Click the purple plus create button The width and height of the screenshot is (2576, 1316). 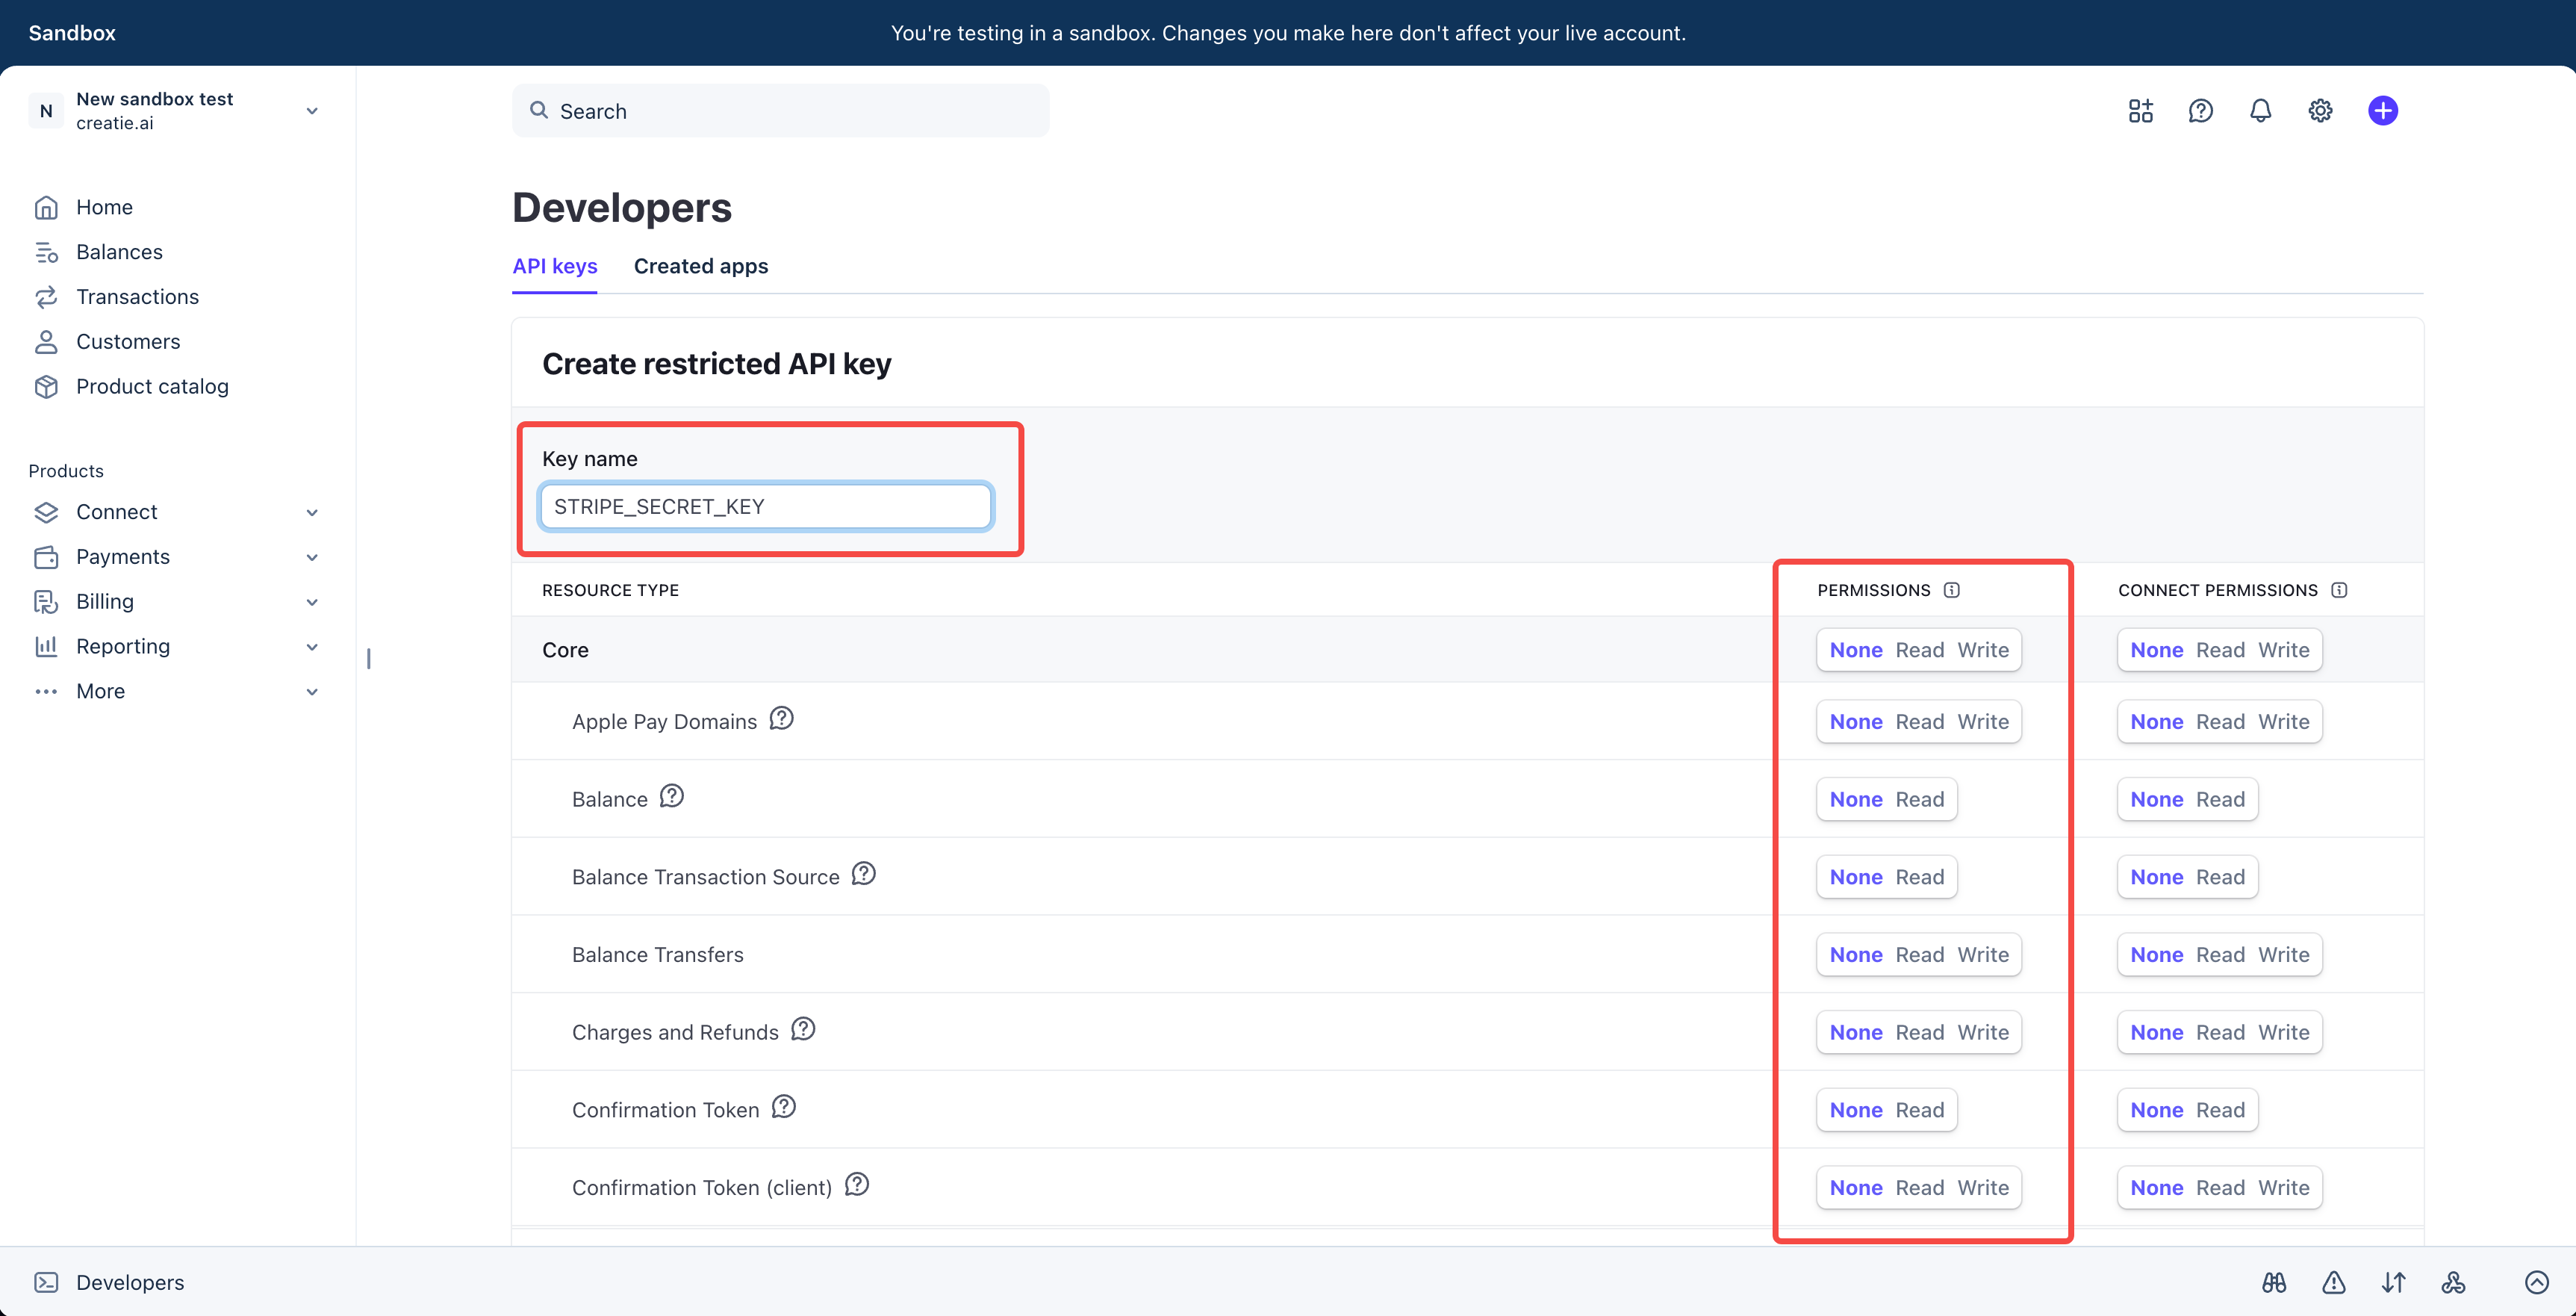coord(2382,111)
